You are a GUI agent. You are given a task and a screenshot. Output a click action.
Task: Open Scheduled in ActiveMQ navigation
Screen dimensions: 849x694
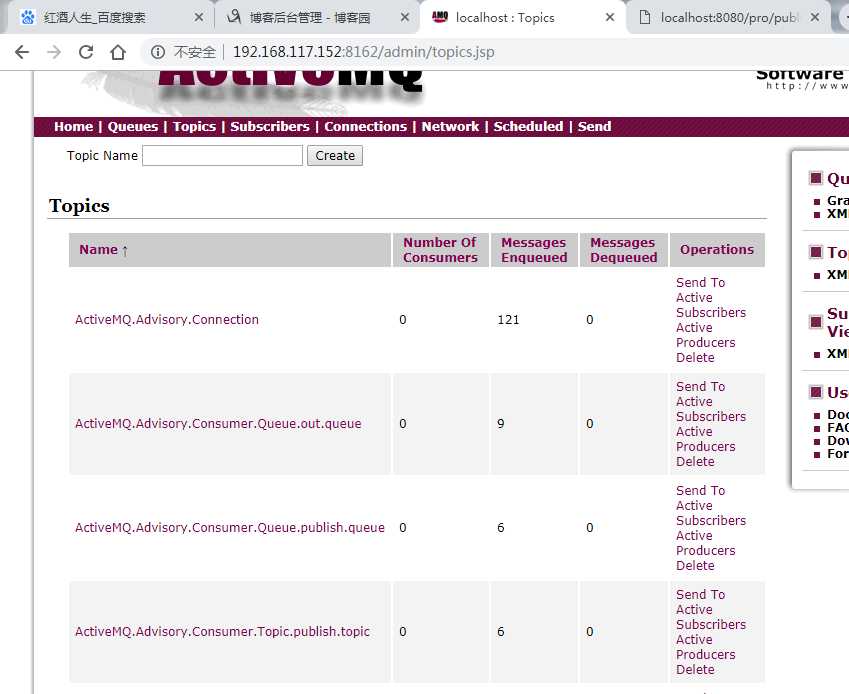(x=528, y=127)
